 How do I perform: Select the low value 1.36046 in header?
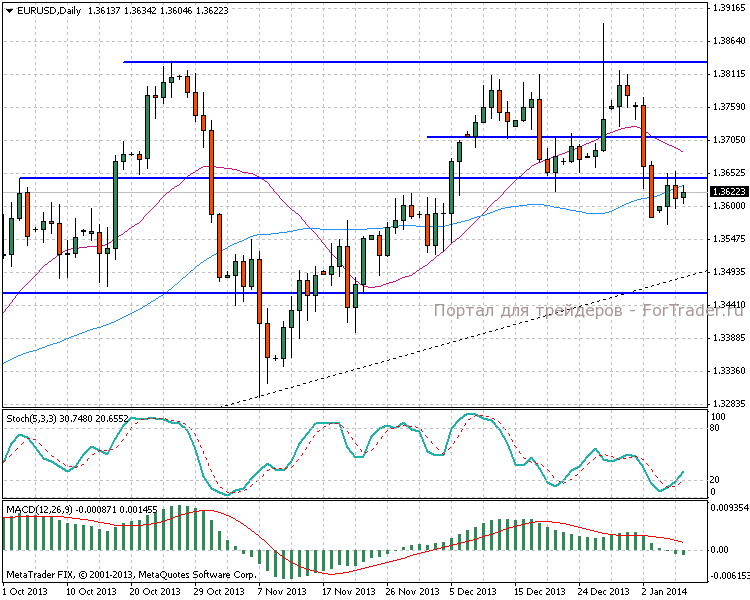pos(176,11)
